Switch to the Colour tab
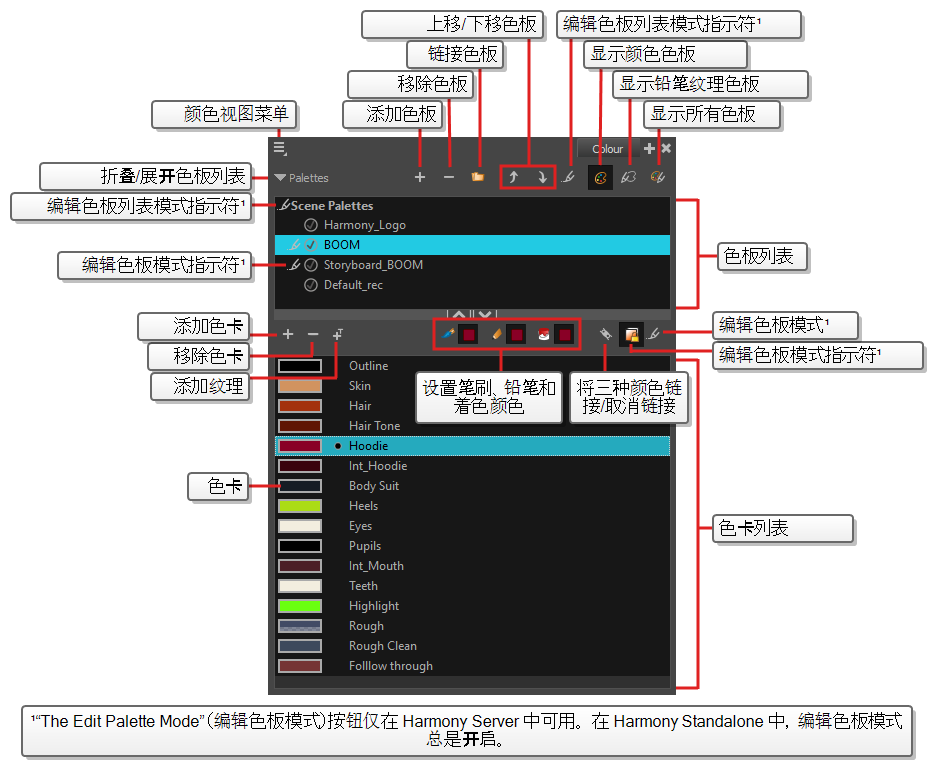This screenshot has width=939, height=772. 607,149
